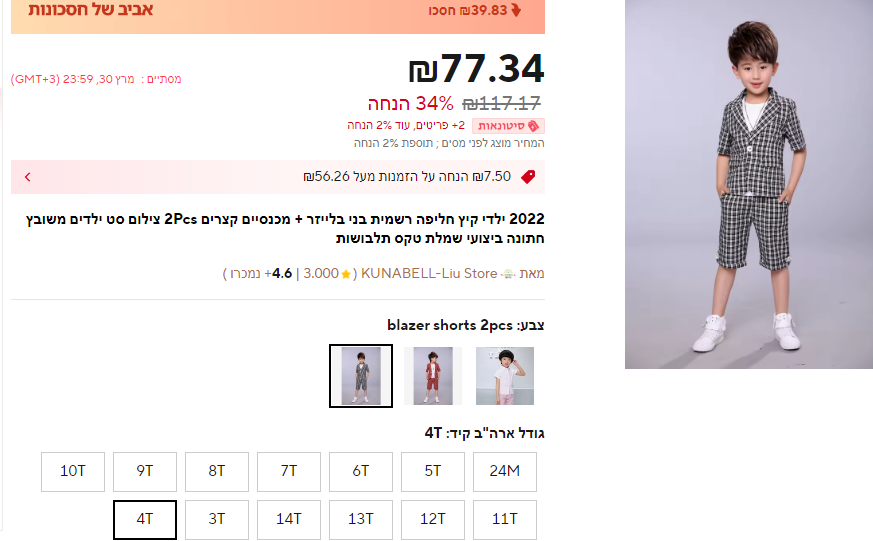
Task: Select the white shirt pink shorts thumbnail
Action: tap(505, 376)
